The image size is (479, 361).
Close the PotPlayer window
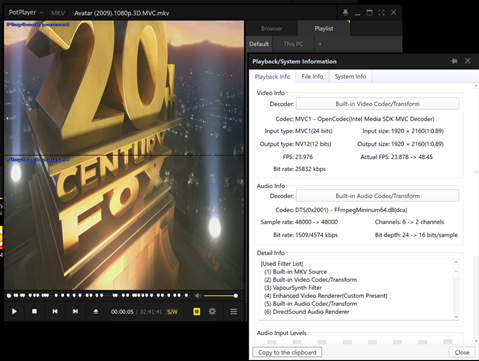393,12
